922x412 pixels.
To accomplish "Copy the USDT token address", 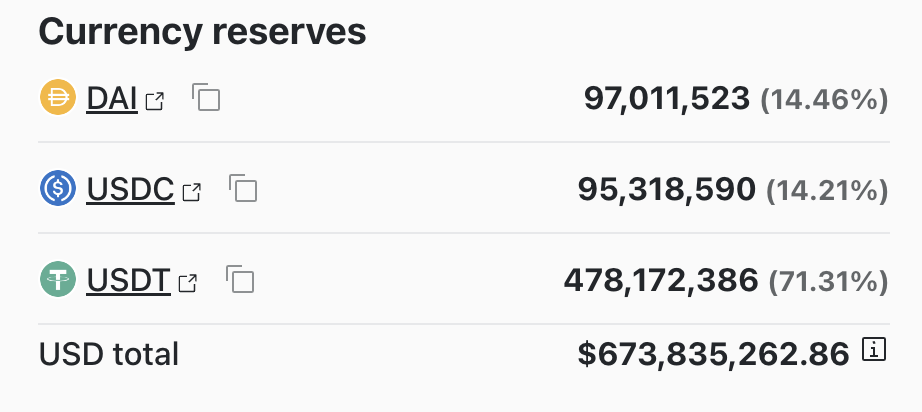I will [x=240, y=280].
